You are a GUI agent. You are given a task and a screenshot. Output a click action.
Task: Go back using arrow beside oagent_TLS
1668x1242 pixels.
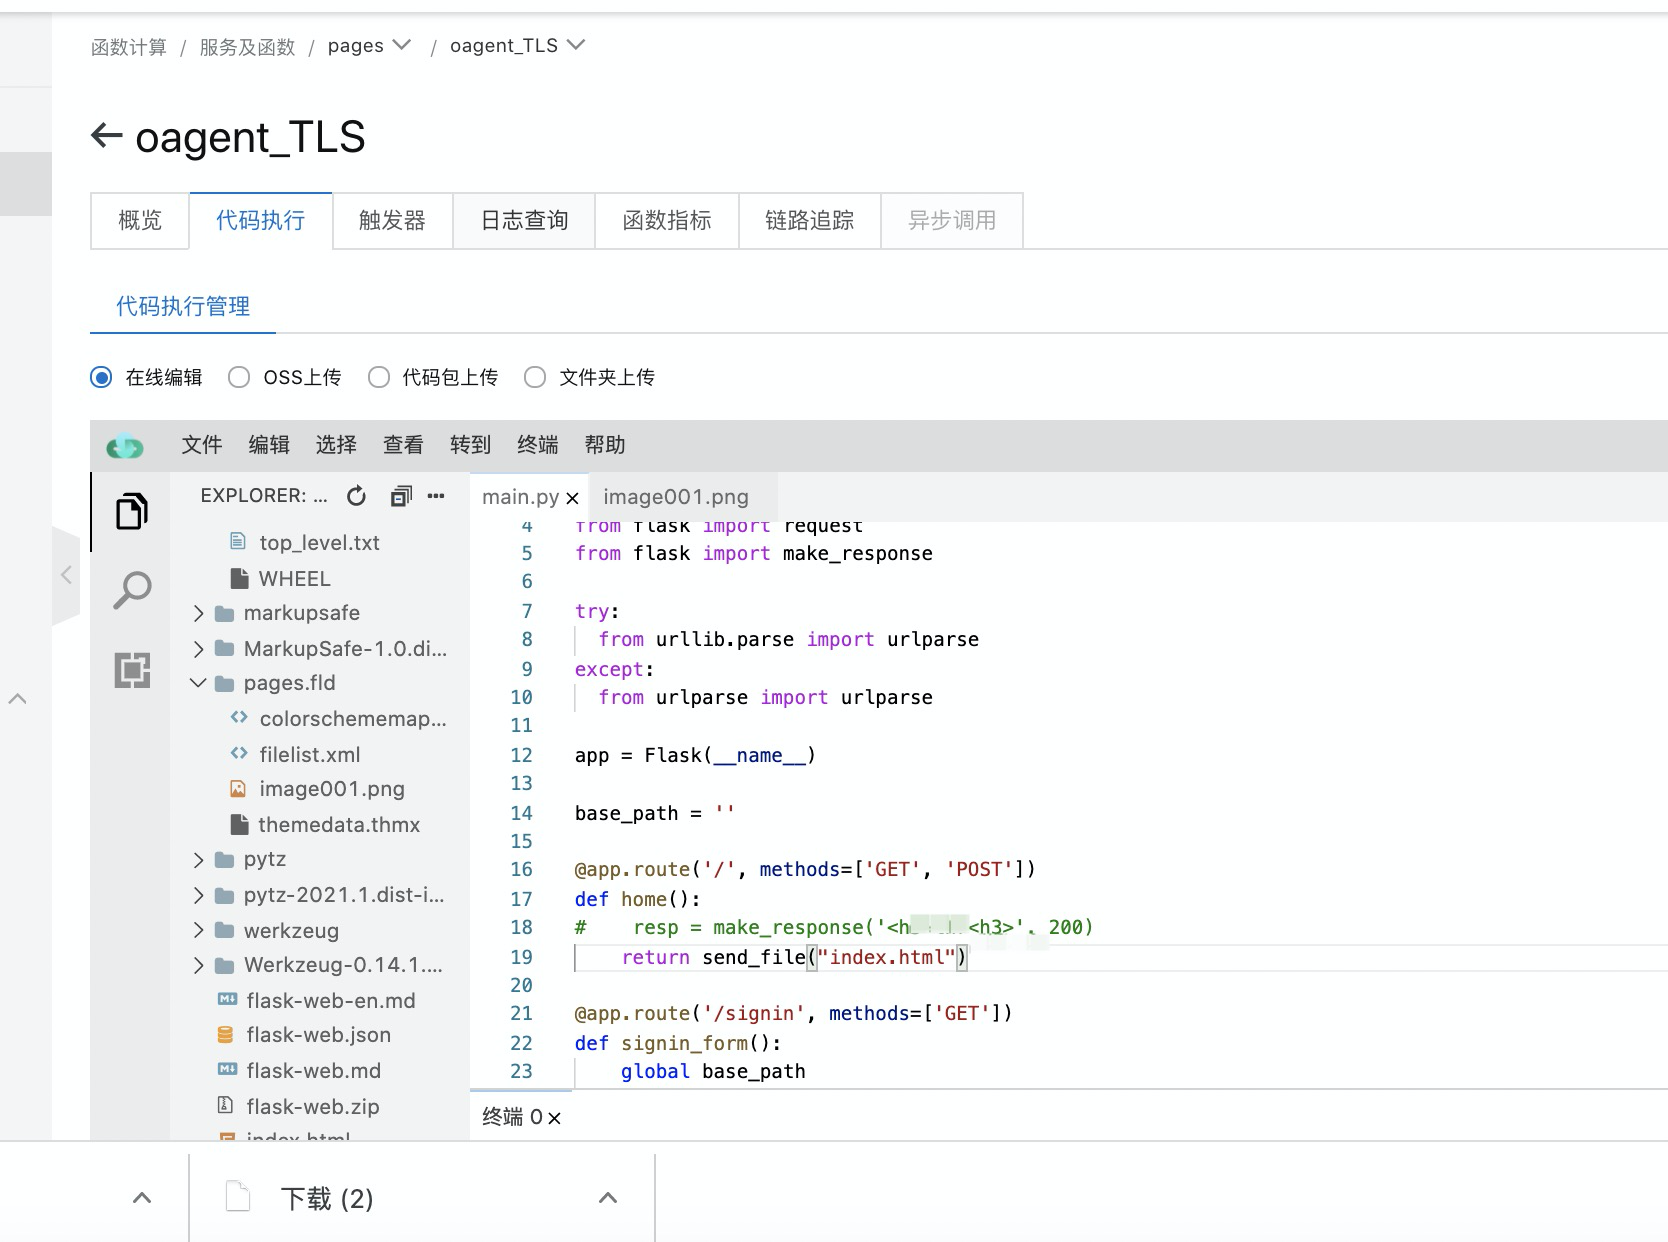coord(107,135)
